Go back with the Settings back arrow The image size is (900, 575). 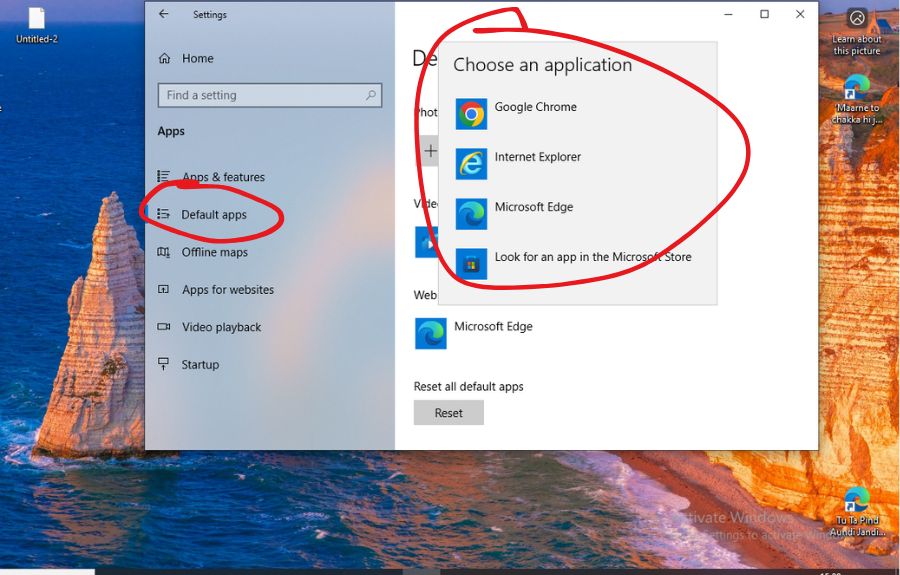tap(164, 14)
